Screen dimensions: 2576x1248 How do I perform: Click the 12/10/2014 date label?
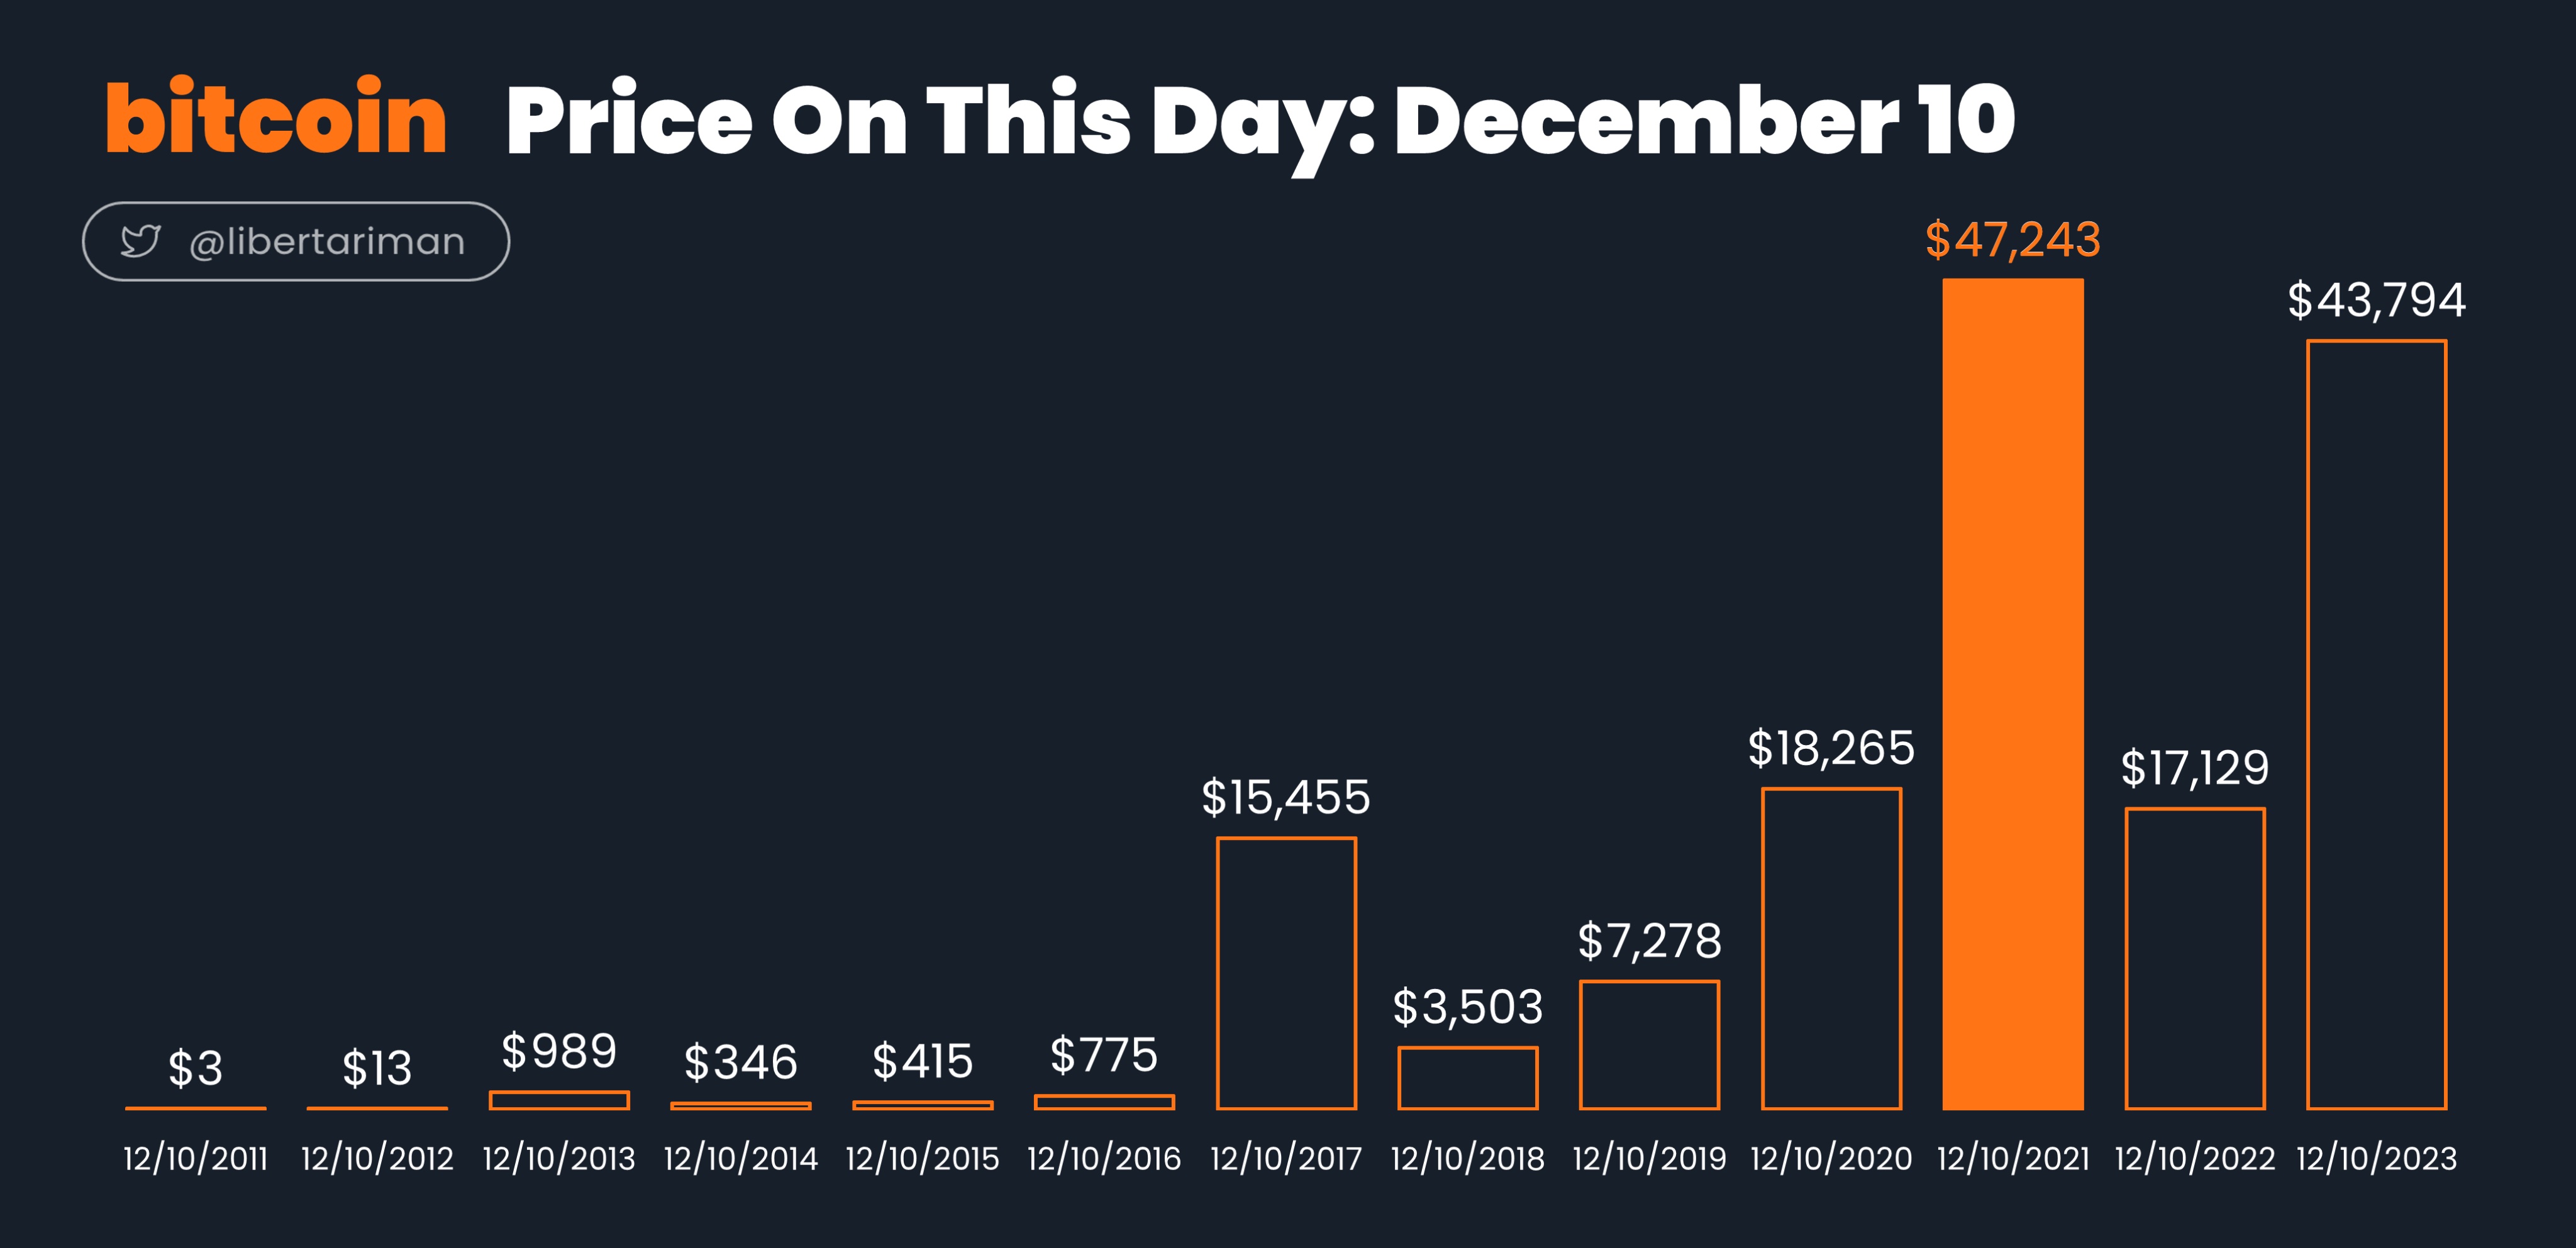coord(741,1159)
